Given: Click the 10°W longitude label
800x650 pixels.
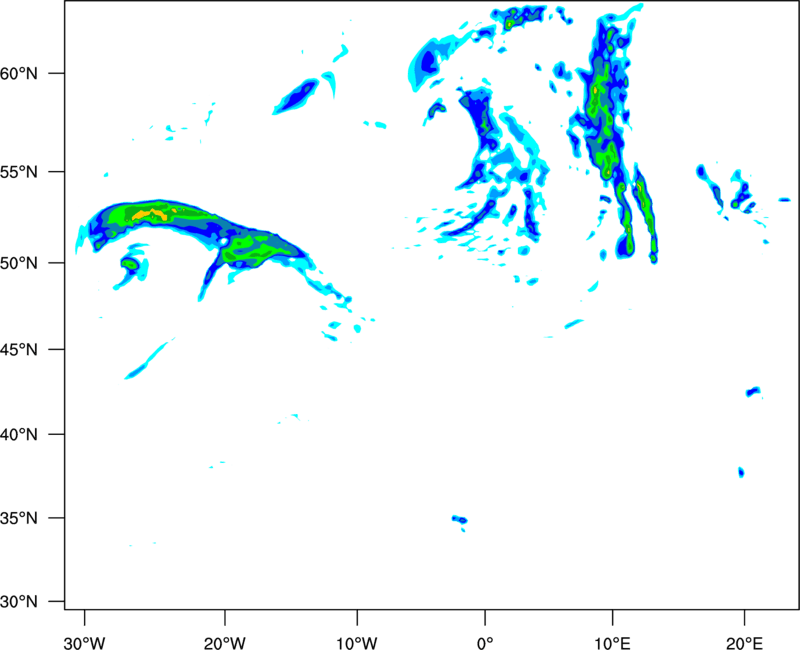Looking at the screenshot, I should click(x=357, y=643).
